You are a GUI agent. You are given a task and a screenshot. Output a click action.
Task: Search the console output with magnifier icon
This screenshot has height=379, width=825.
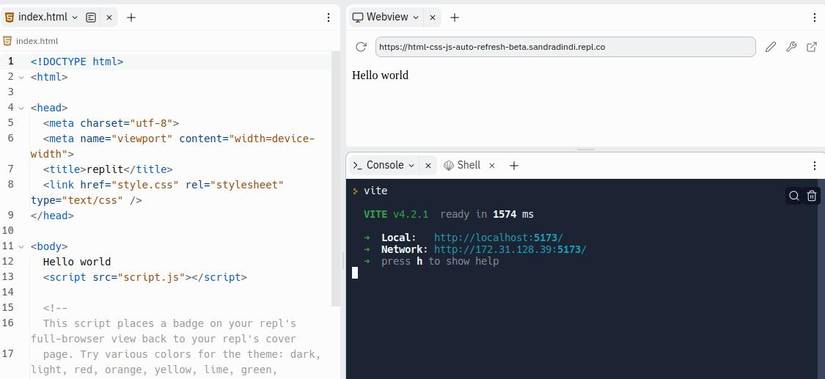pyautogui.click(x=794, y=196)
